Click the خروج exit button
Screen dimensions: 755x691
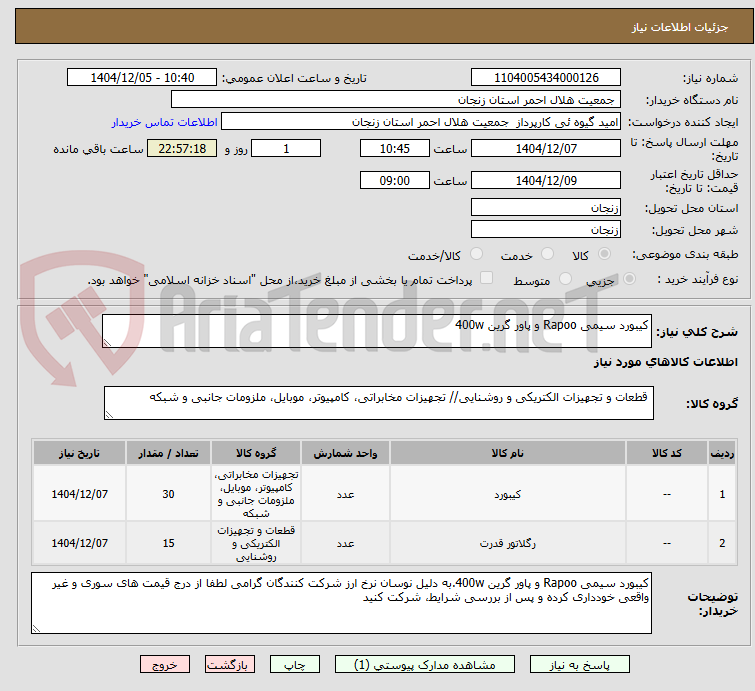165,665
